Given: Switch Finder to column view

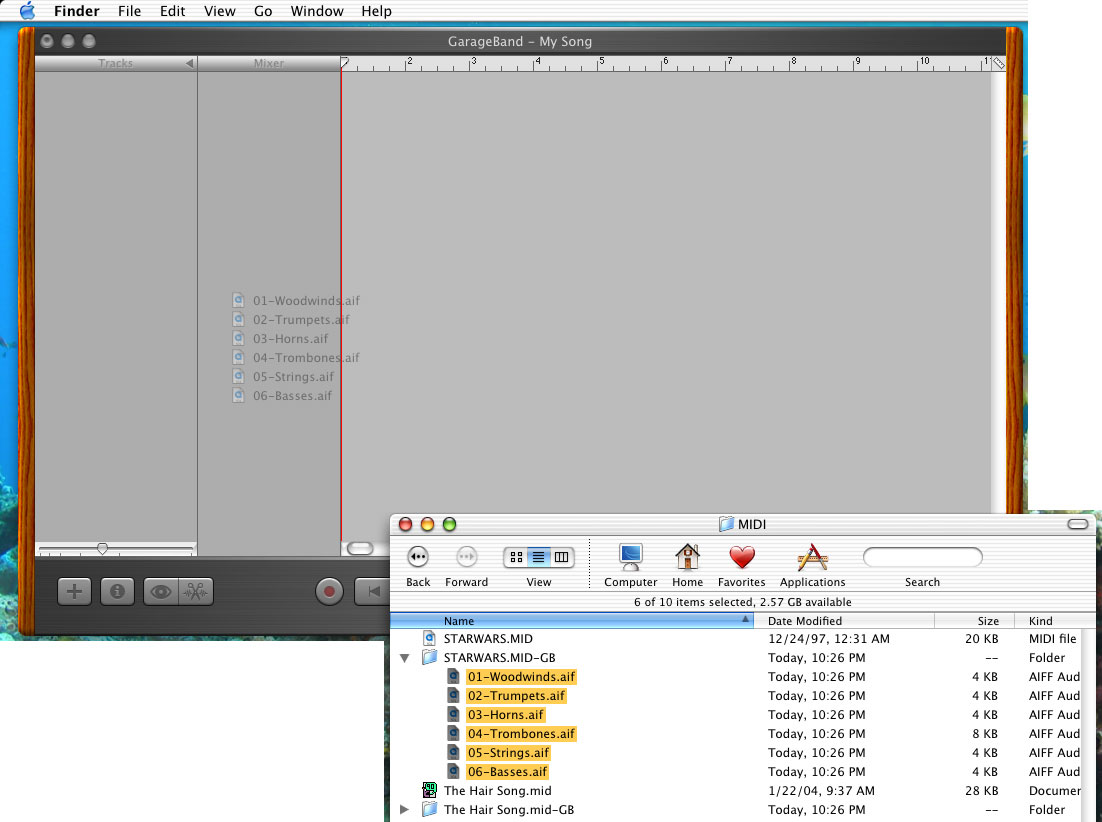Looking at the screenshot, I should (562, 557).
